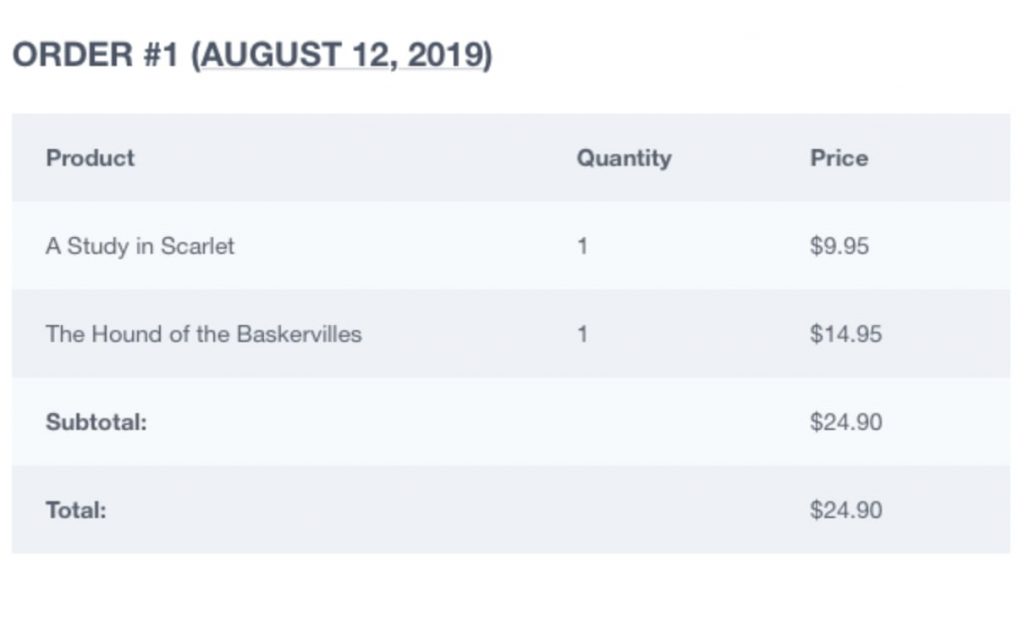The height and width of the screenshot is (623, 1024).
Task: Open The Hound of the Baskervilles product
Action: pos(204,334)
